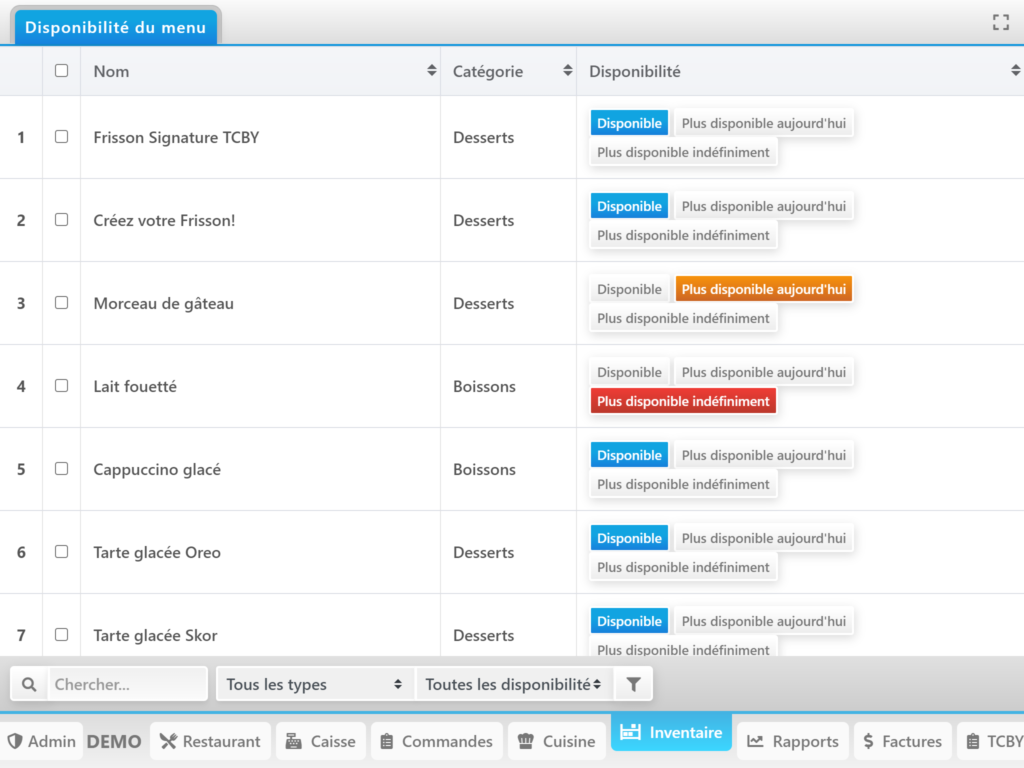Open the Commandes tab
Viewport: 1024px width, 768px height.
pos(436,741)
